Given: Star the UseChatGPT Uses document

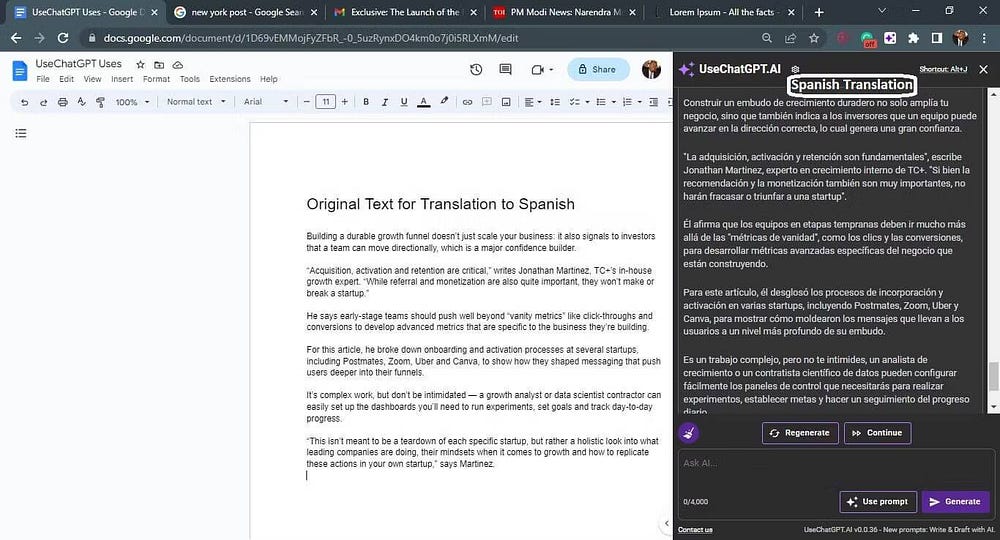Looking at the screenshot, I should [x=140, y=64].
